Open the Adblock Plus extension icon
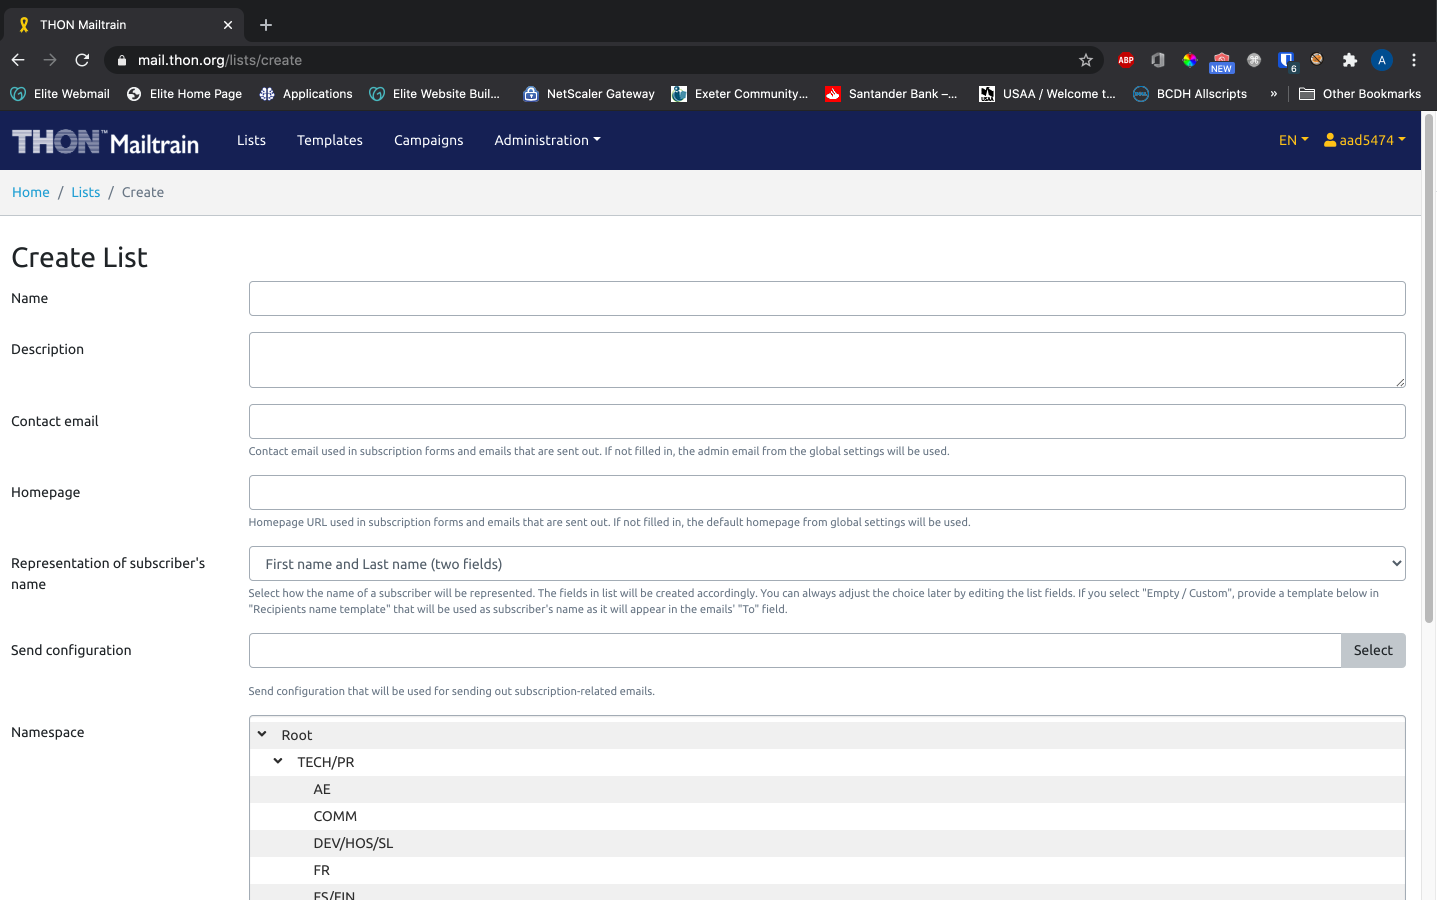Screen dimensions: 1437x908 (x=1126, y=60)
